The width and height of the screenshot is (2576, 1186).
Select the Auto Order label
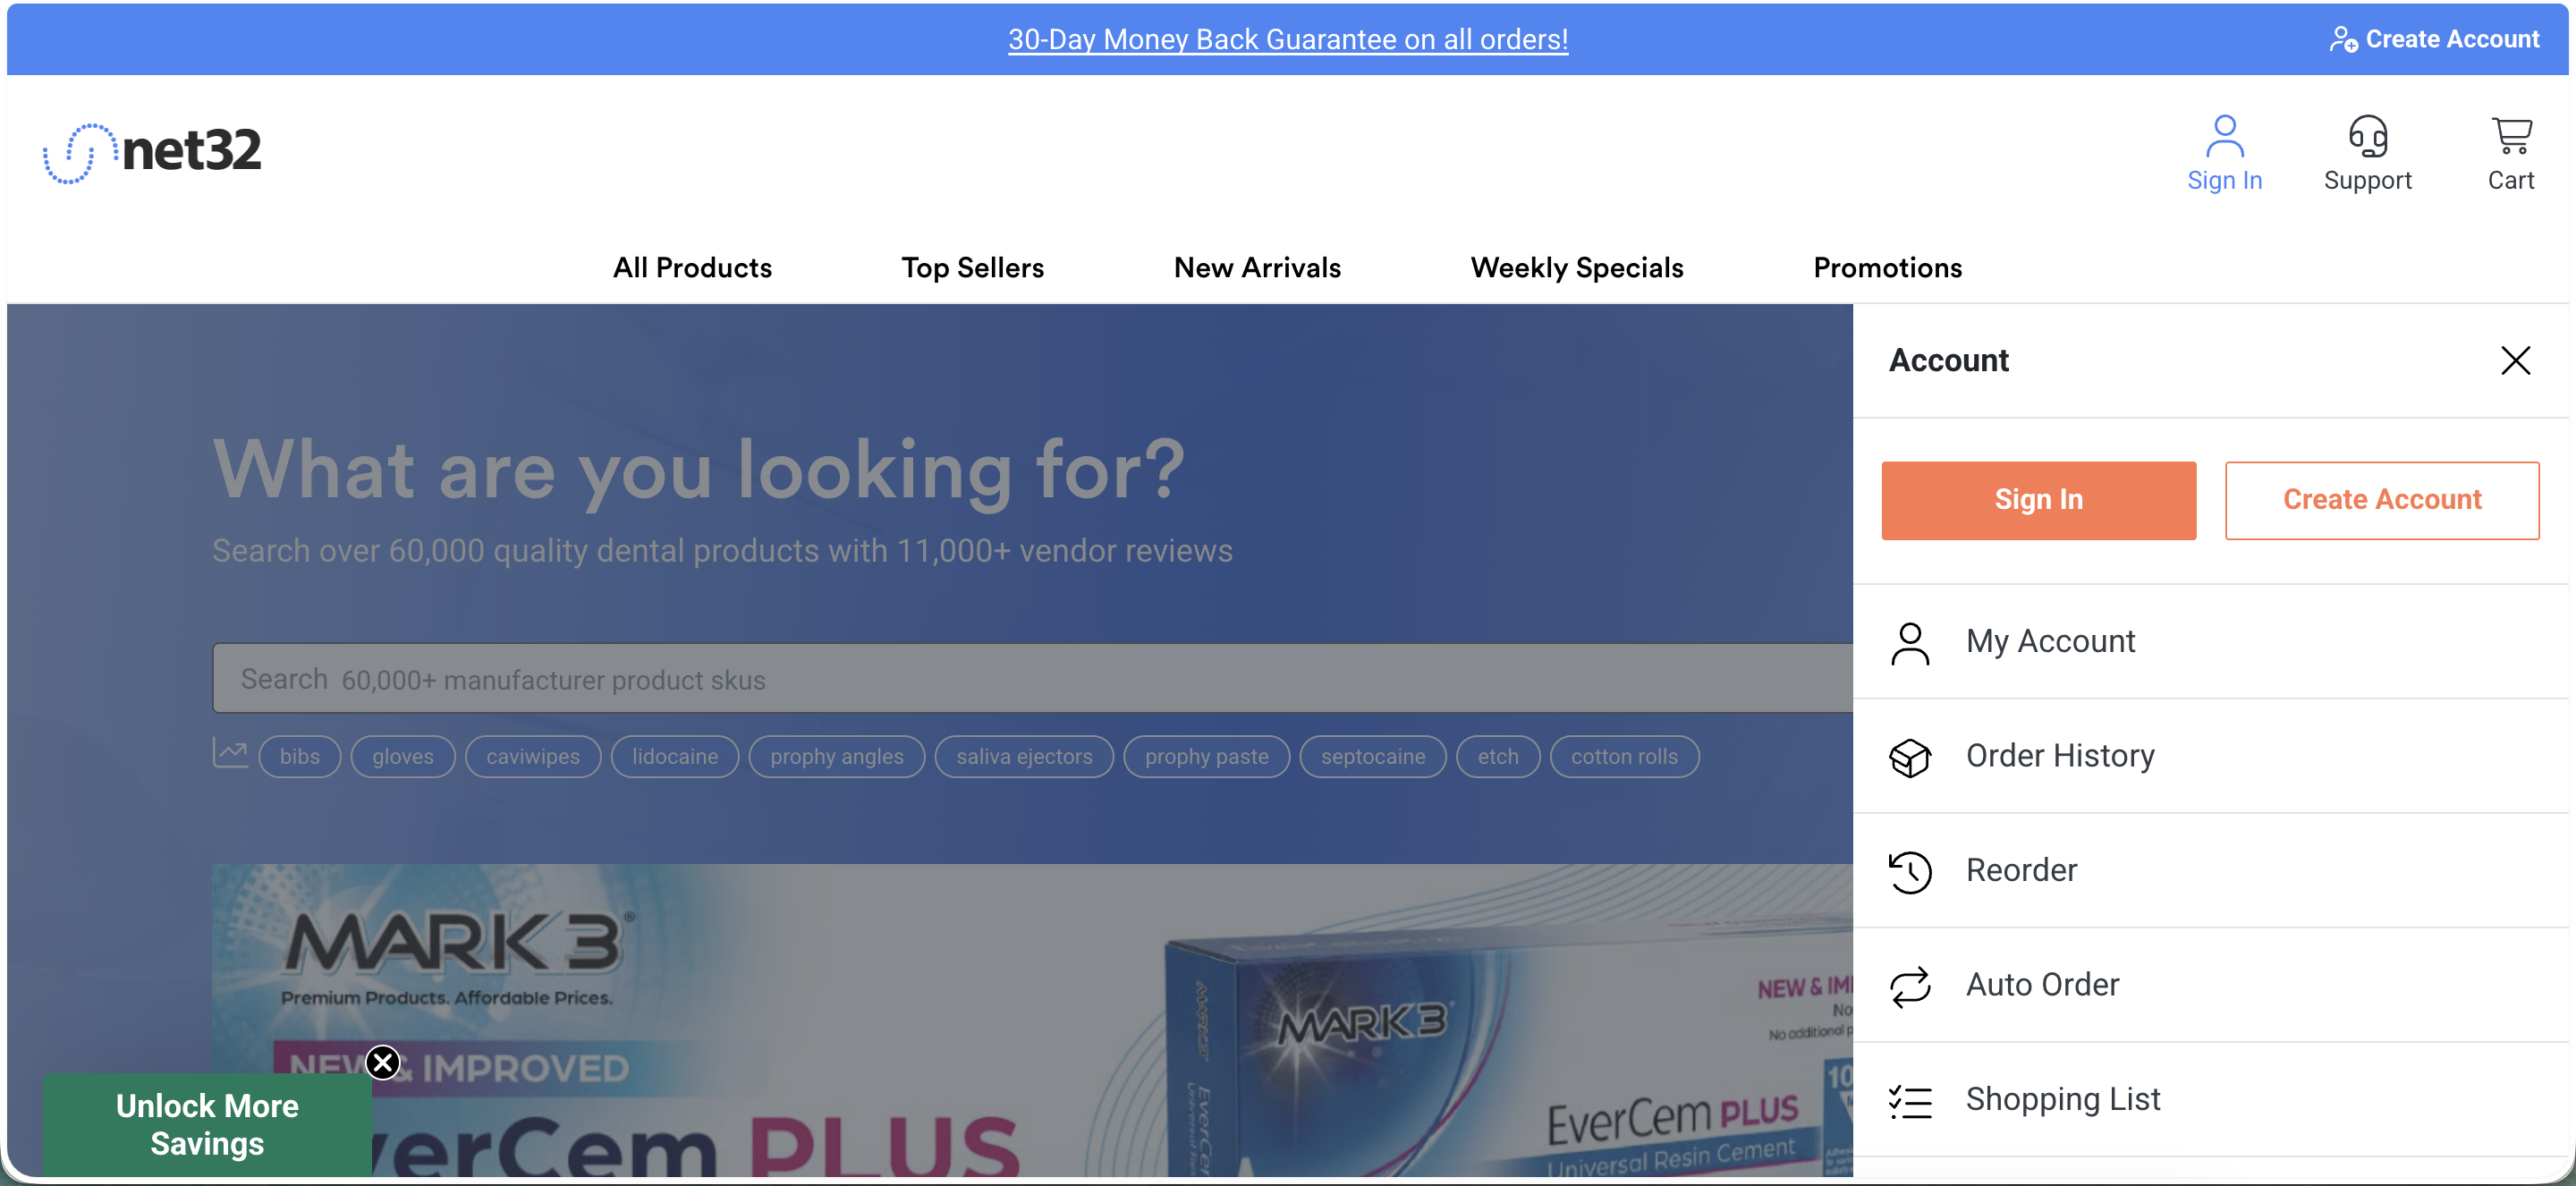[x=2042, y=985]
